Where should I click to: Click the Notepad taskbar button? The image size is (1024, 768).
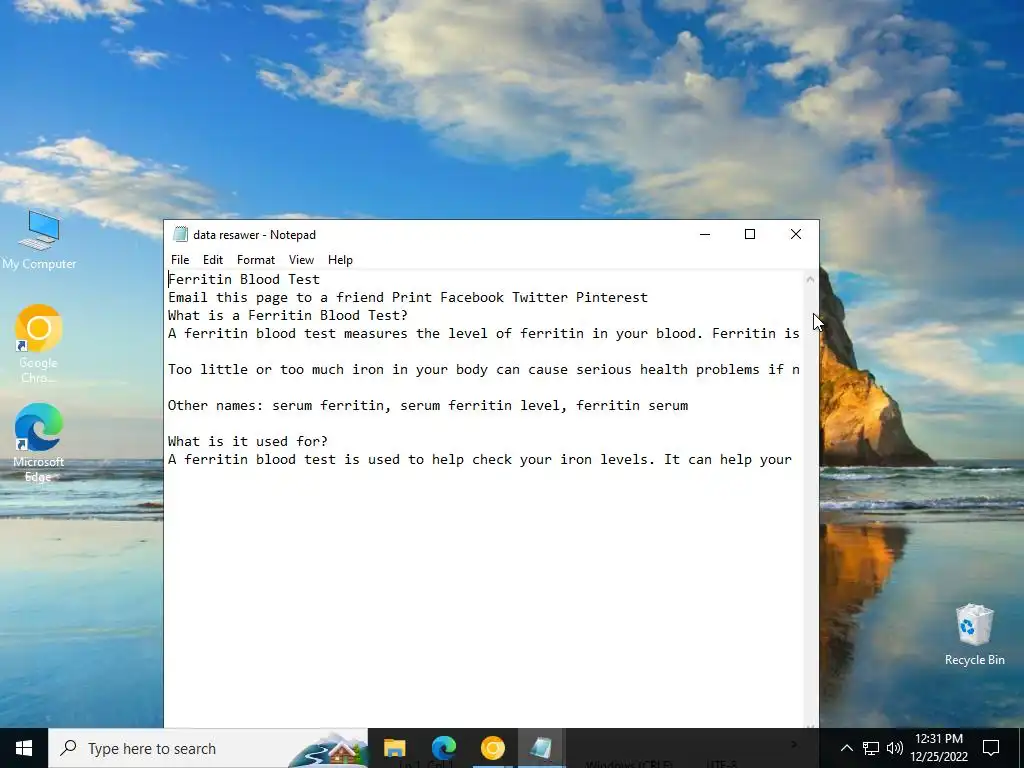[541, 748]
